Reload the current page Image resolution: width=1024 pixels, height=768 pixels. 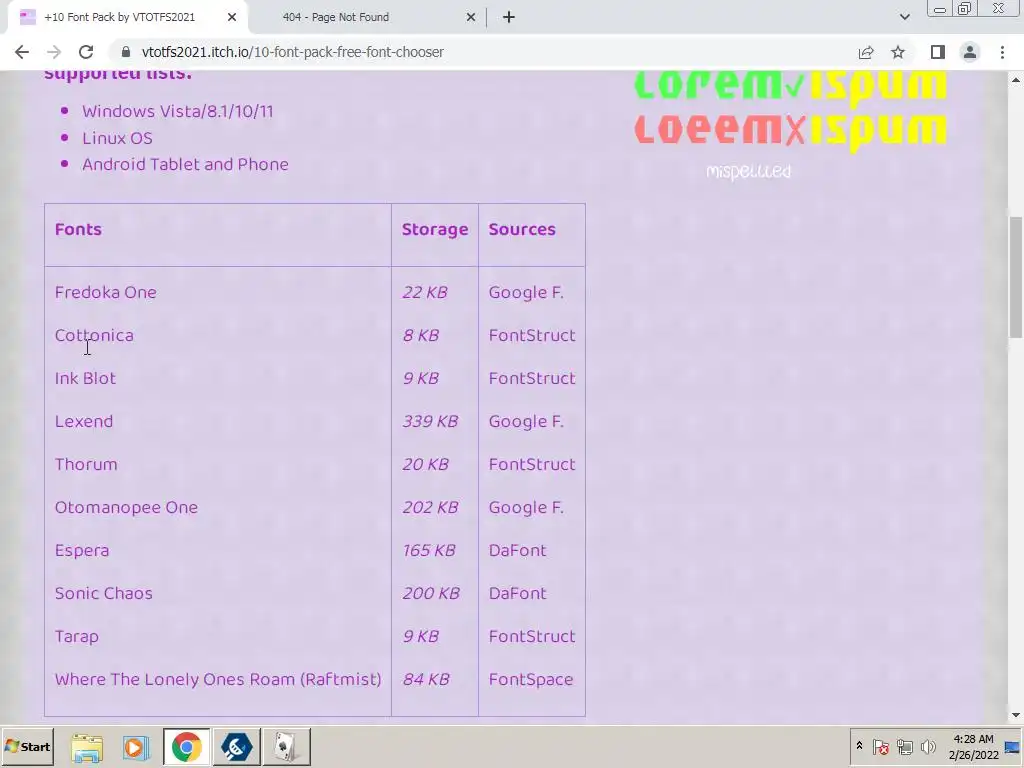(x=86, y=52)
